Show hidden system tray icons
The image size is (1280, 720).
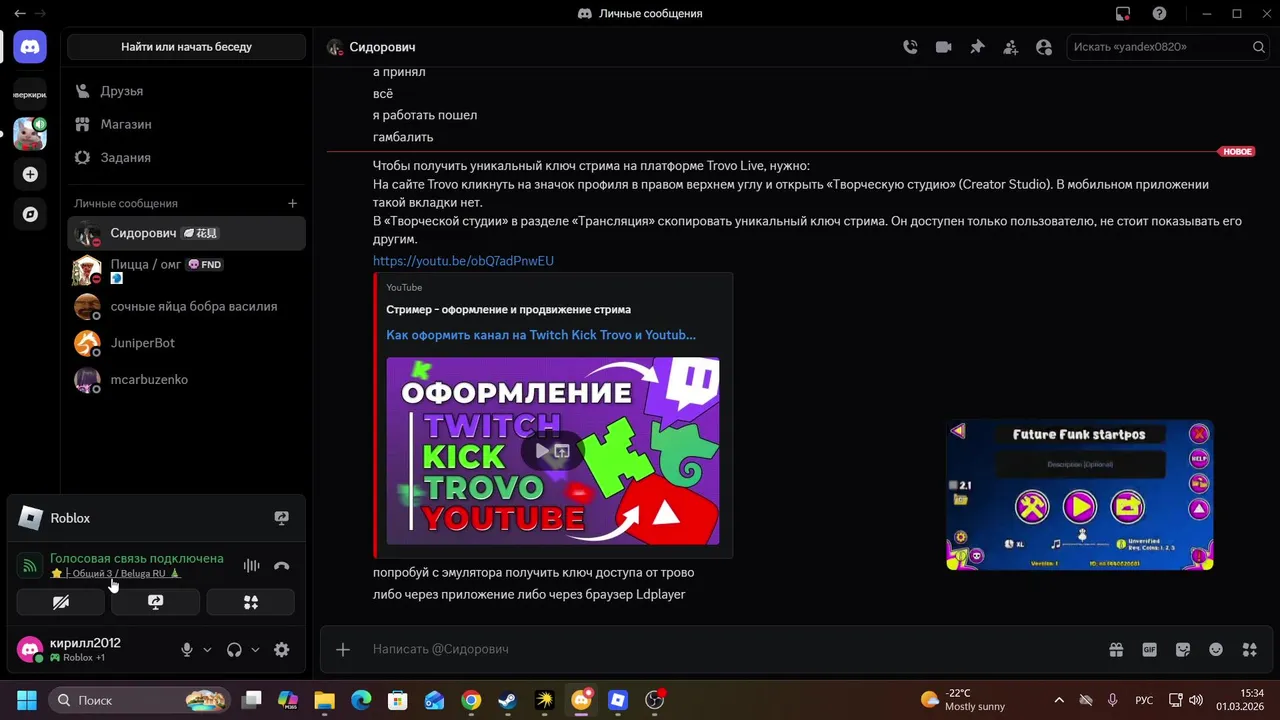pos(1059,700)
